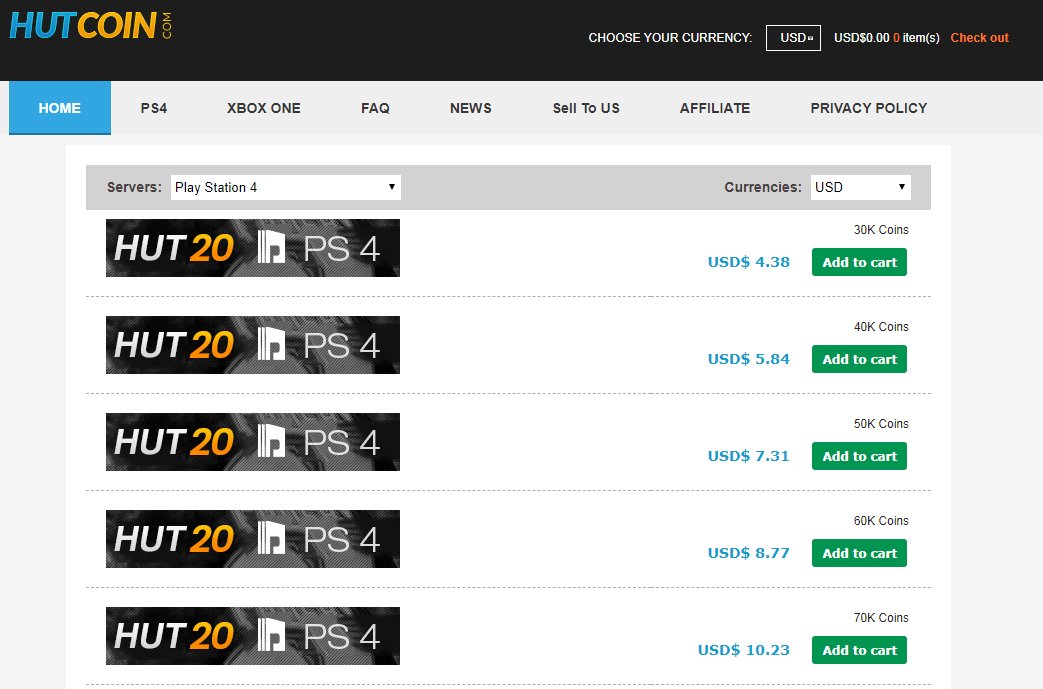Click the USD$ 4.38 price
This screenshot has width=1043, height=689.
coord(749,262)
